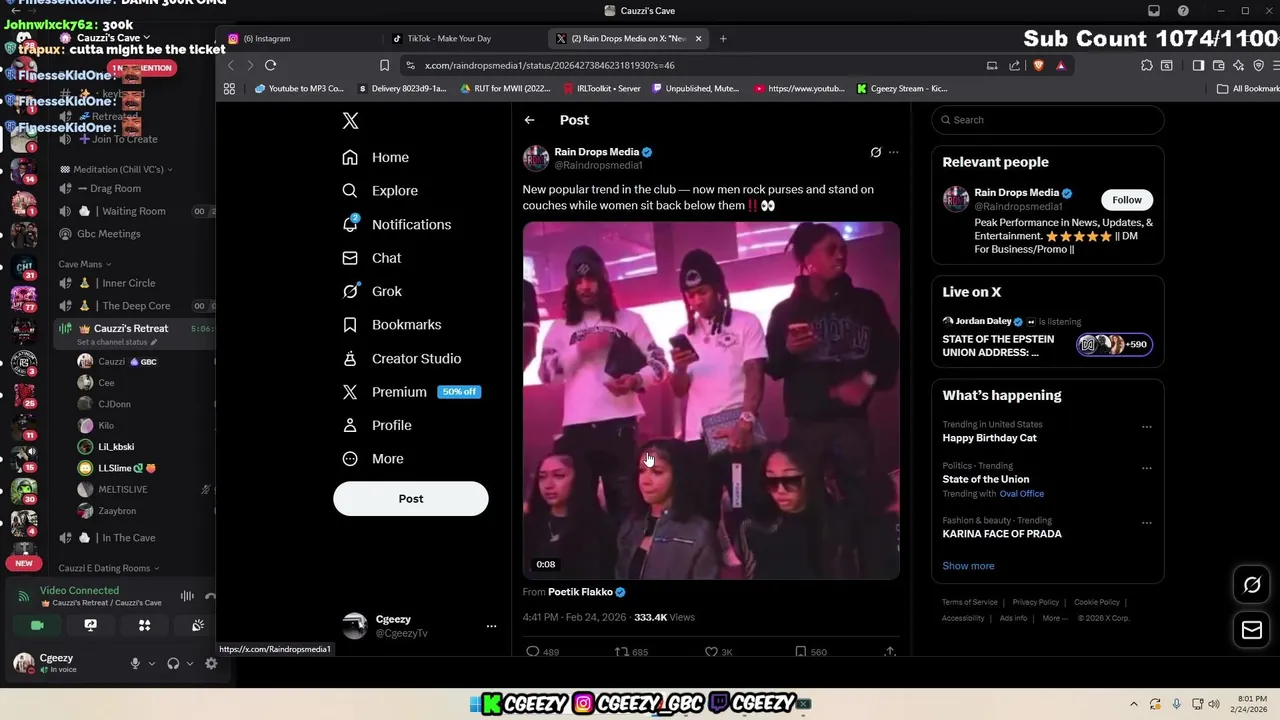
Task: Open Discord activities shapes icon
Action: [x=144, y=625]
